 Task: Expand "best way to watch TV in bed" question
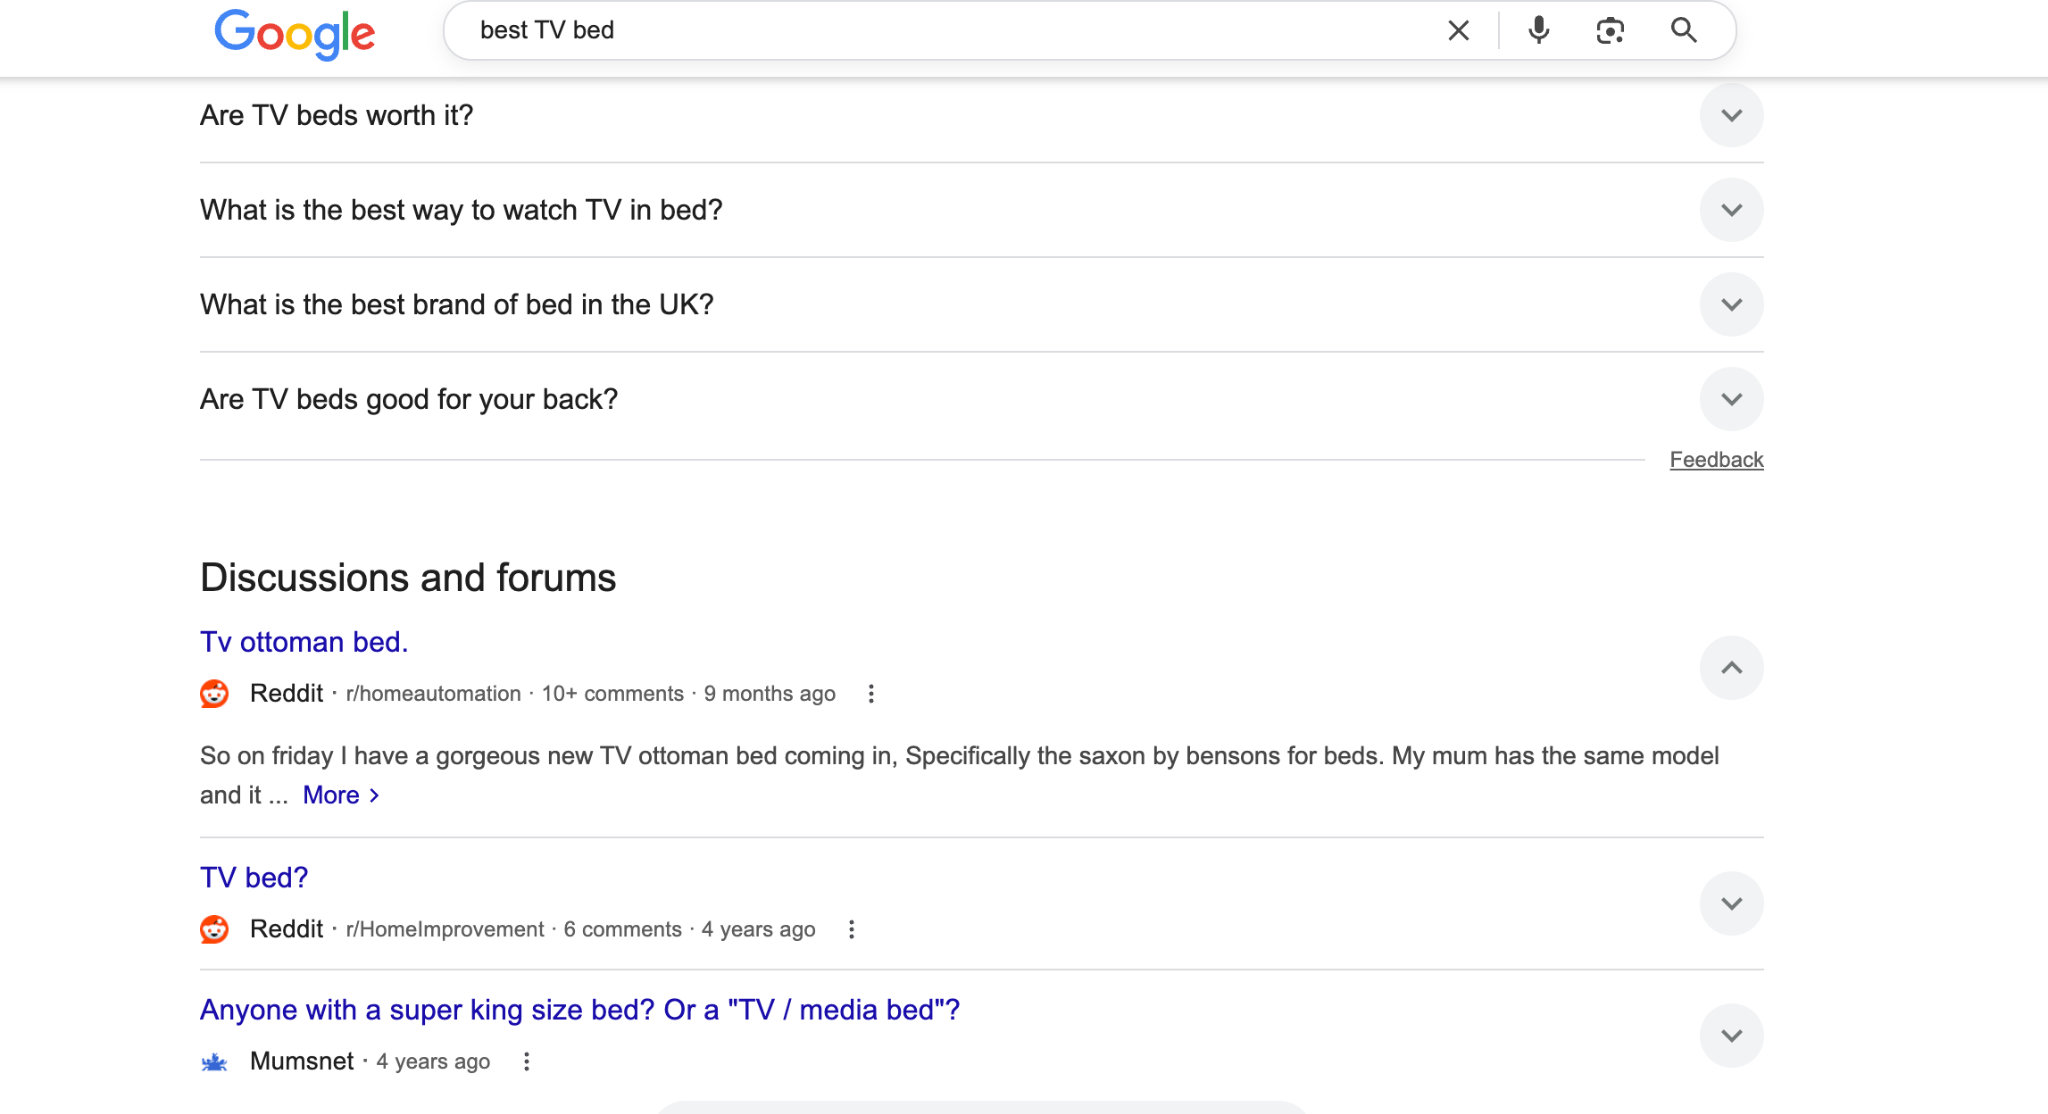[x=1731, y=210]
